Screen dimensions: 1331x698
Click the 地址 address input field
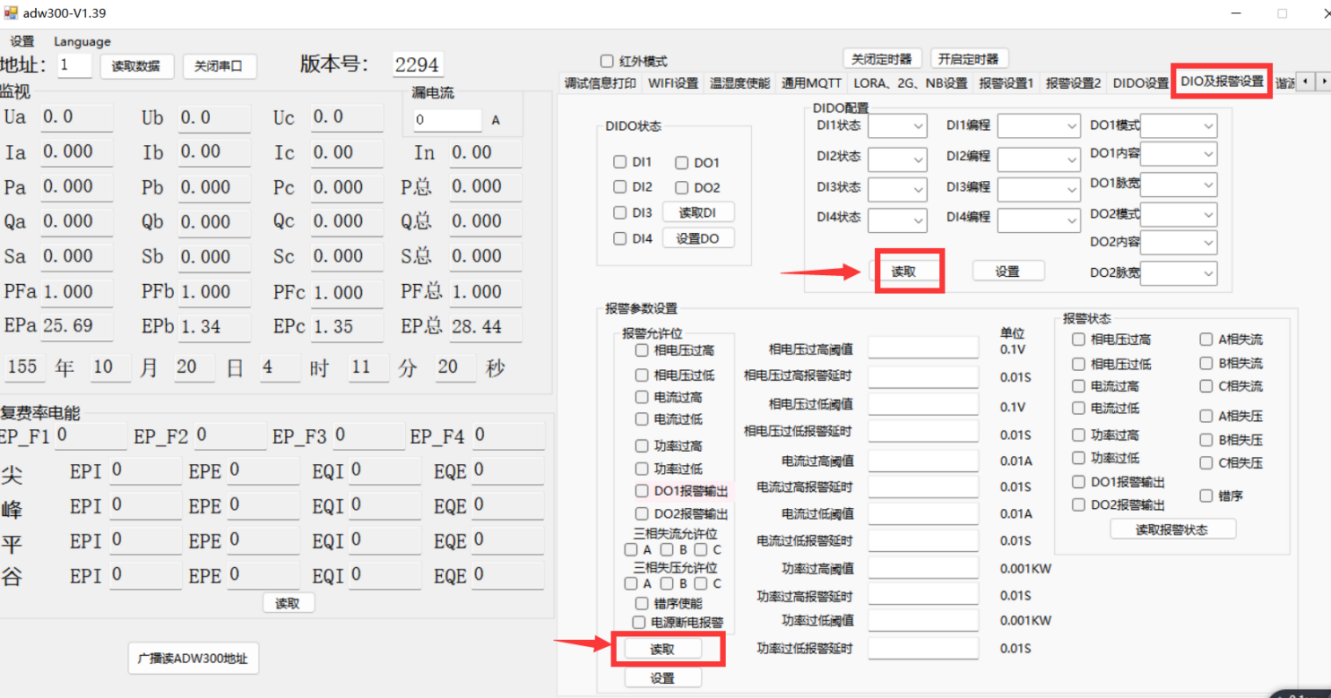click(74, 66)
